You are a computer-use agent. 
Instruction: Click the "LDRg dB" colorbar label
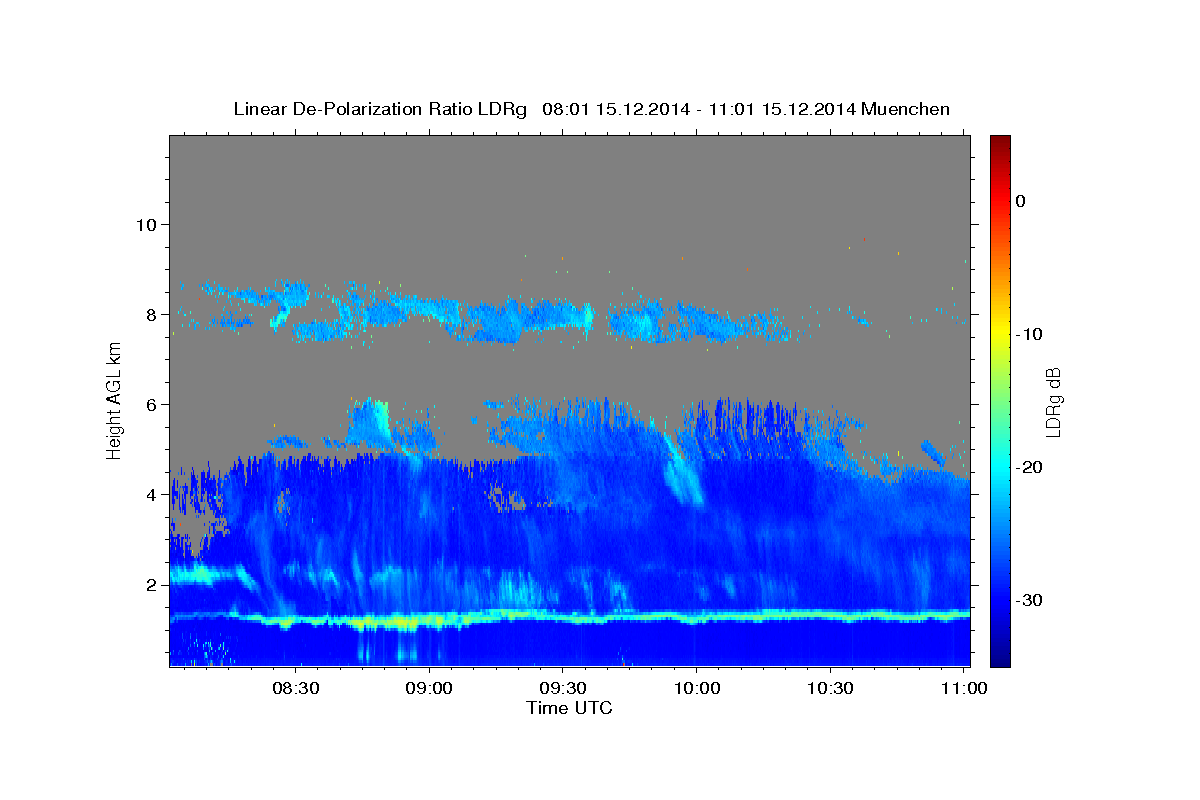[1053, 401]
